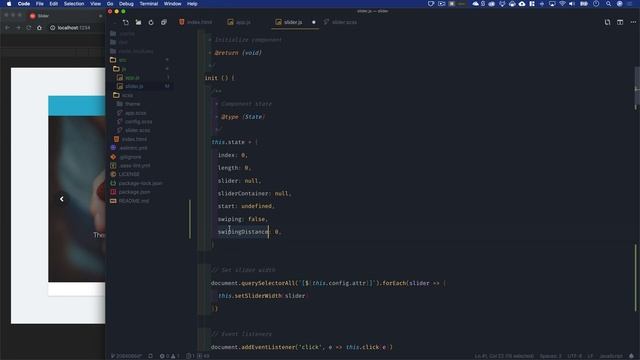Click the collapse folders icon in explorer

[164, 22]
